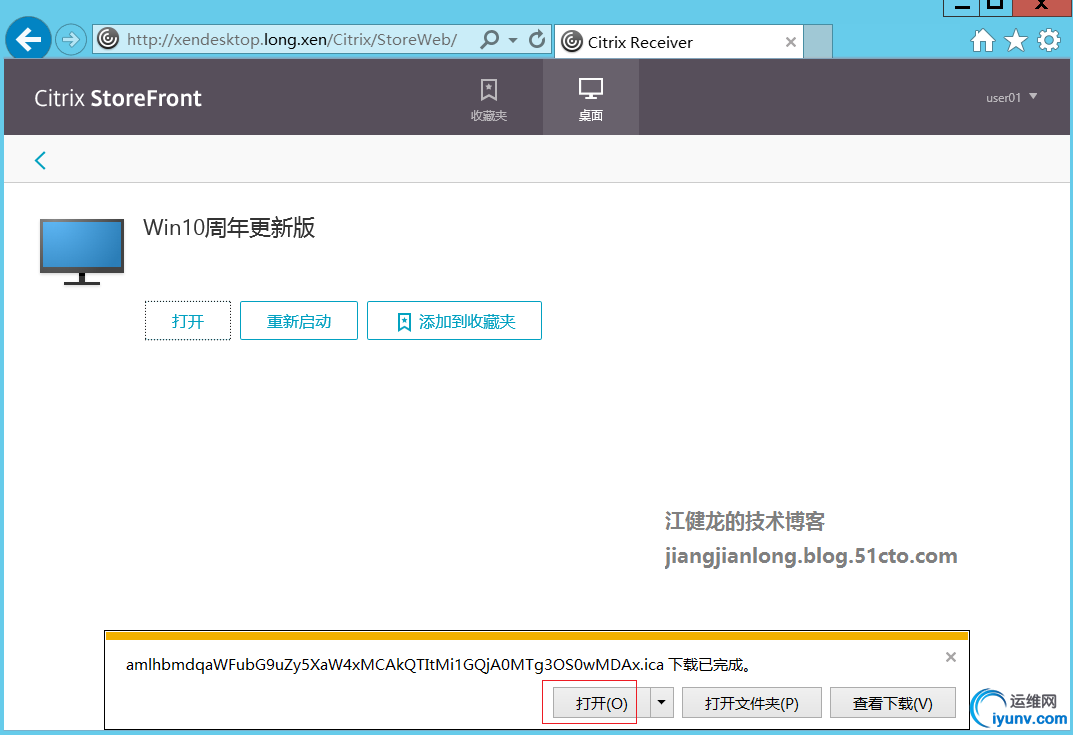The image size is (1073, 735).
Task: Click the search magnifier in address bar
Action: coord(489,40)
